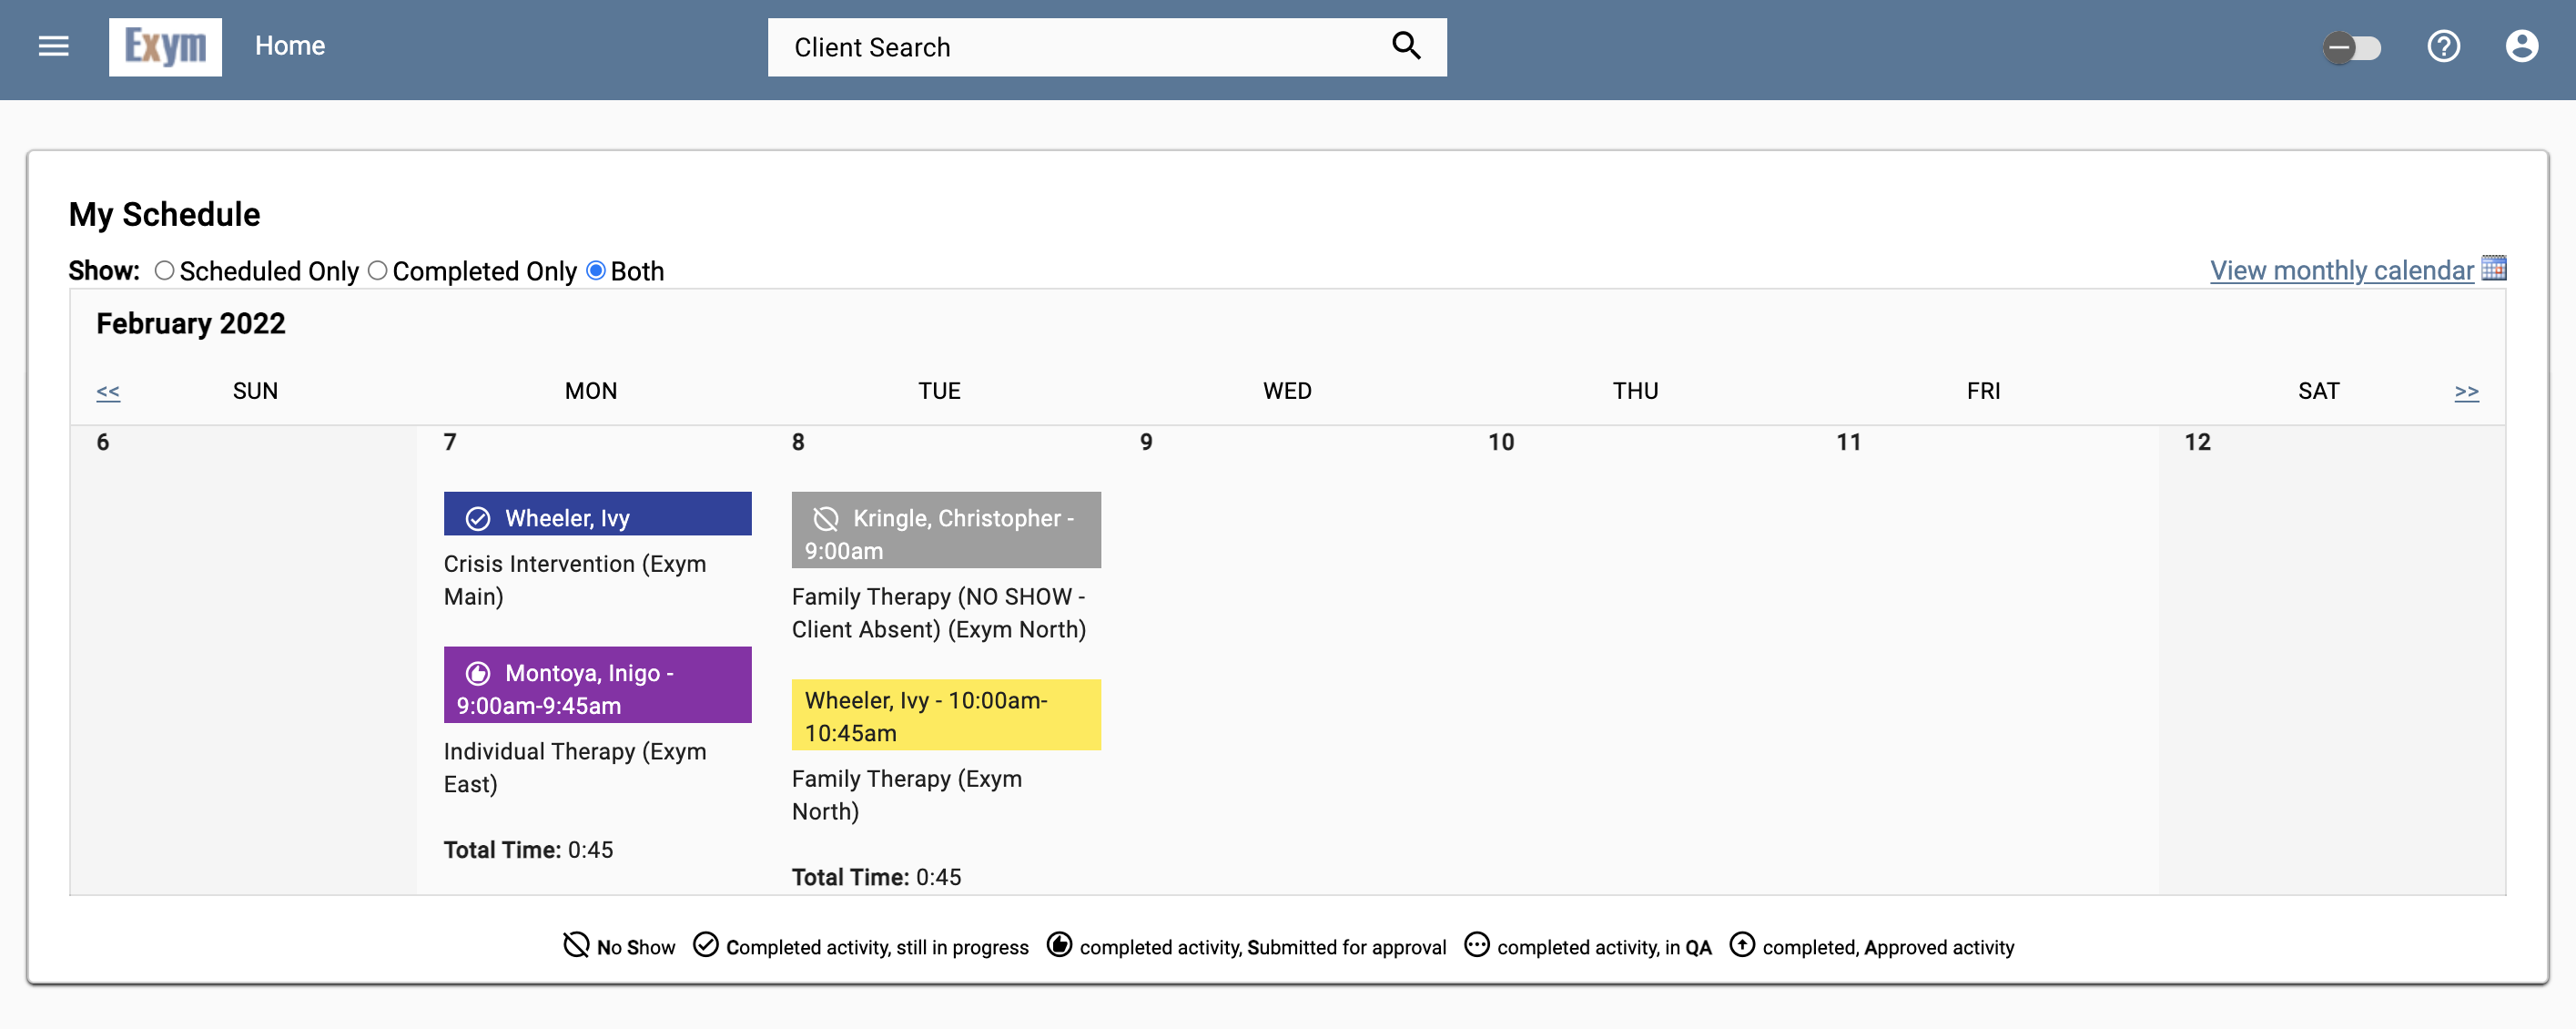This screenshot has height=1029, width=2576.
Task: Open the Montoya, Inigo appointment block
Action: (x=597, y=685)
